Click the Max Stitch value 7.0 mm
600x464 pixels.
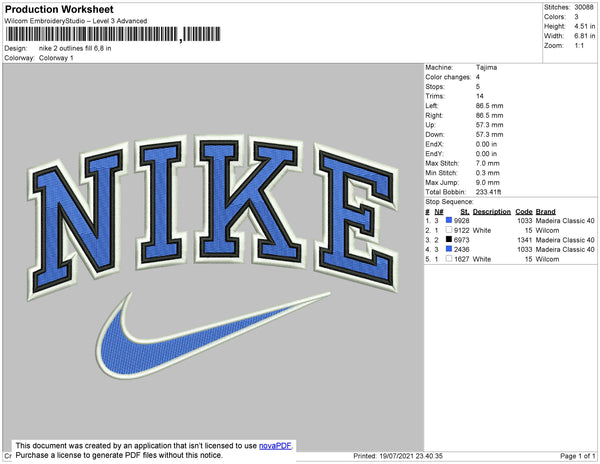click(488, 163)
